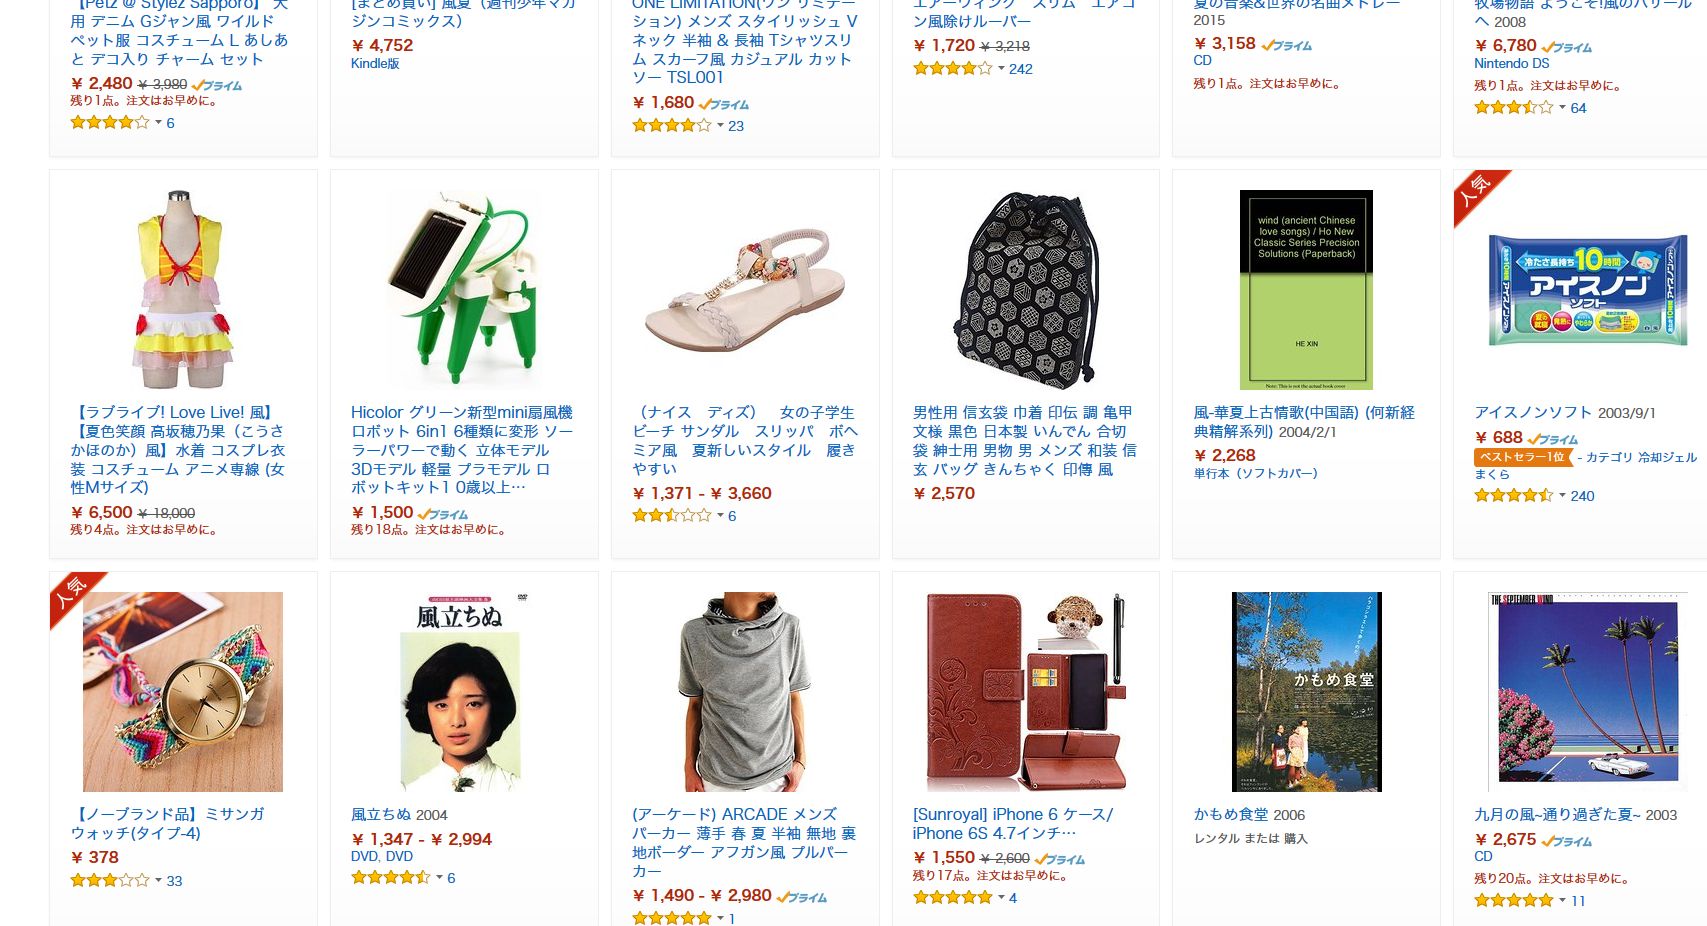Expand rating dropdown beside 240 reviews
1707x926 pixels.
pyautogui.click(x=1562, y=496)
